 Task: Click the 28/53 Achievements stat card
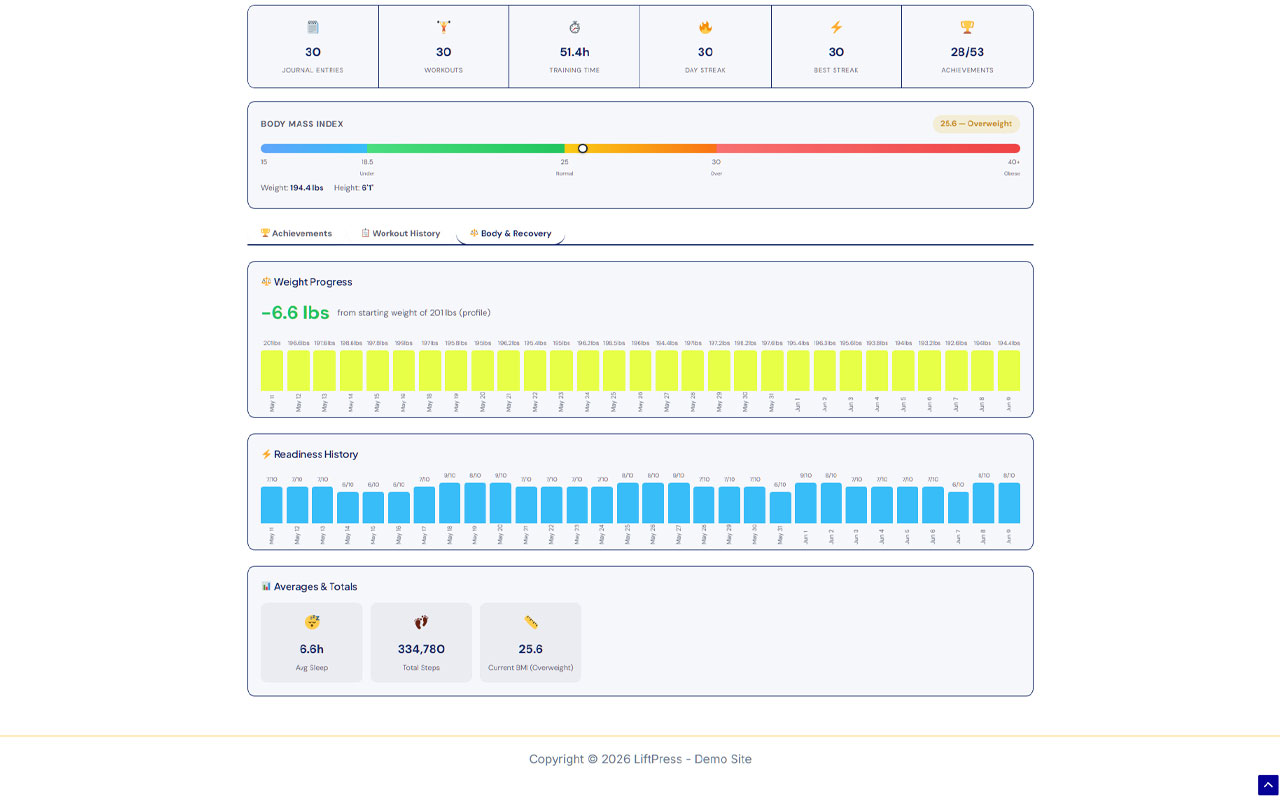967,47
